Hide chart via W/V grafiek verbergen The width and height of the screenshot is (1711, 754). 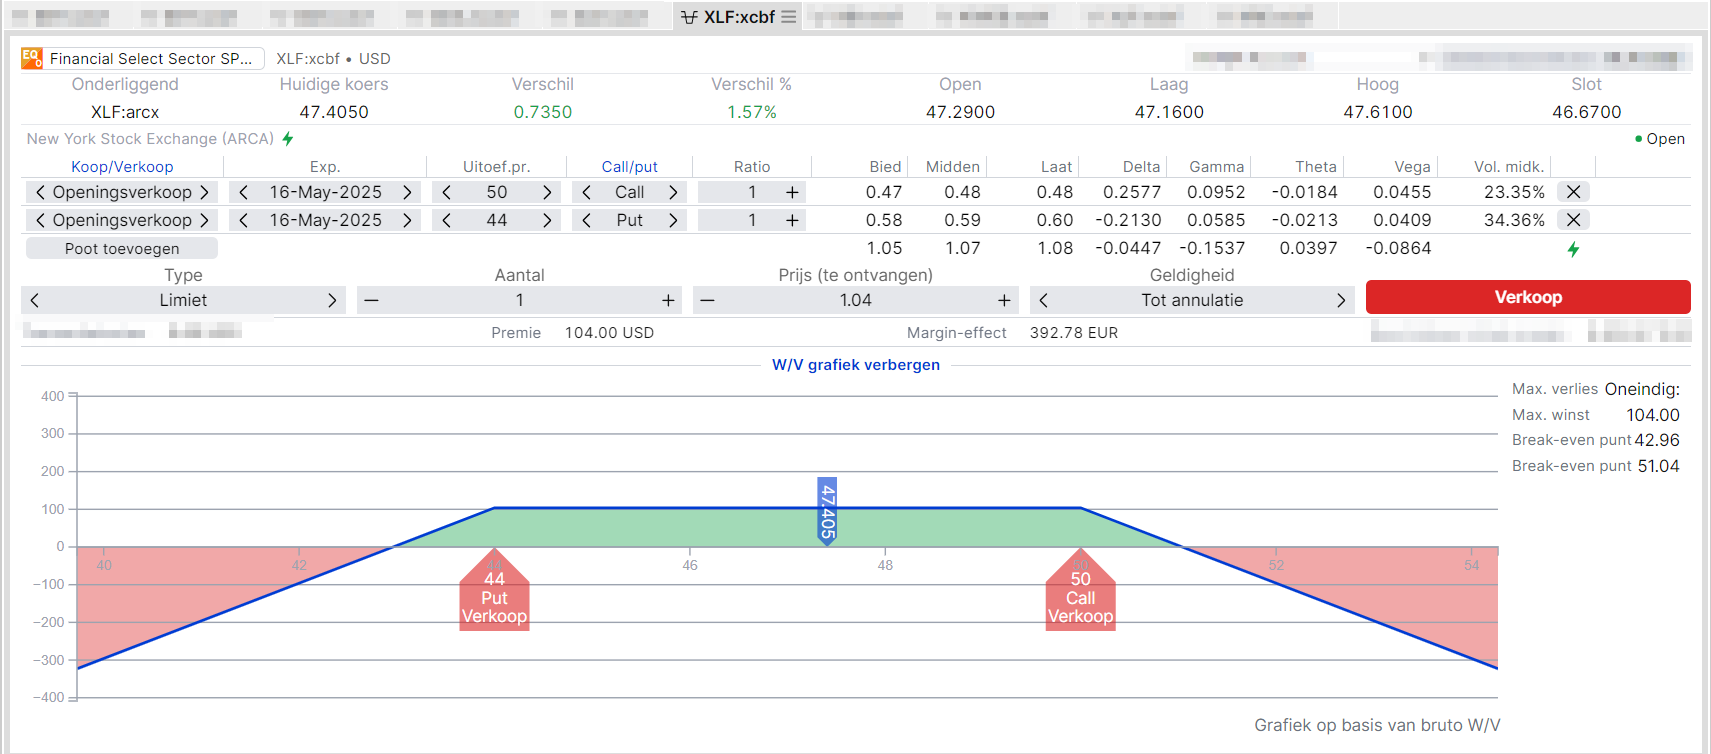[856, 365]
